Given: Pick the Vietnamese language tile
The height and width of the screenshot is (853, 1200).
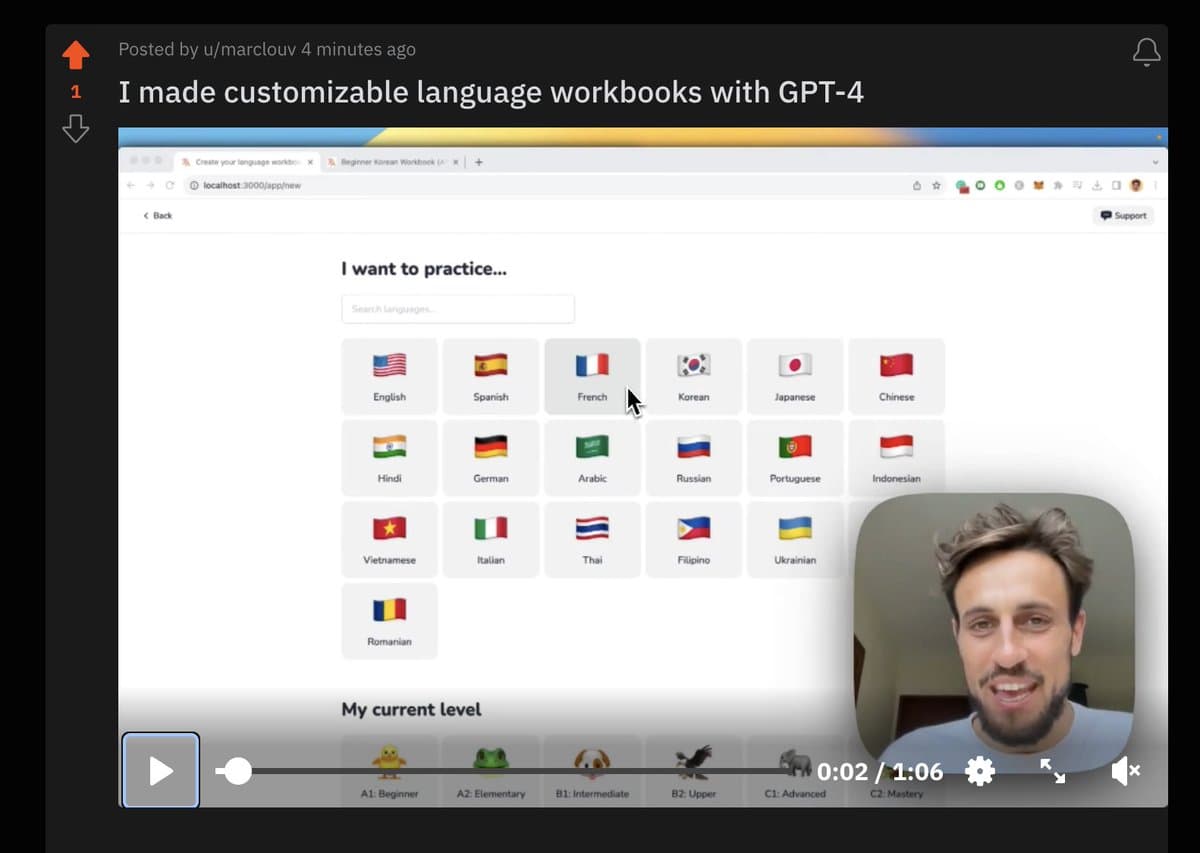Looking at the screenshot, I should point(389,539).
